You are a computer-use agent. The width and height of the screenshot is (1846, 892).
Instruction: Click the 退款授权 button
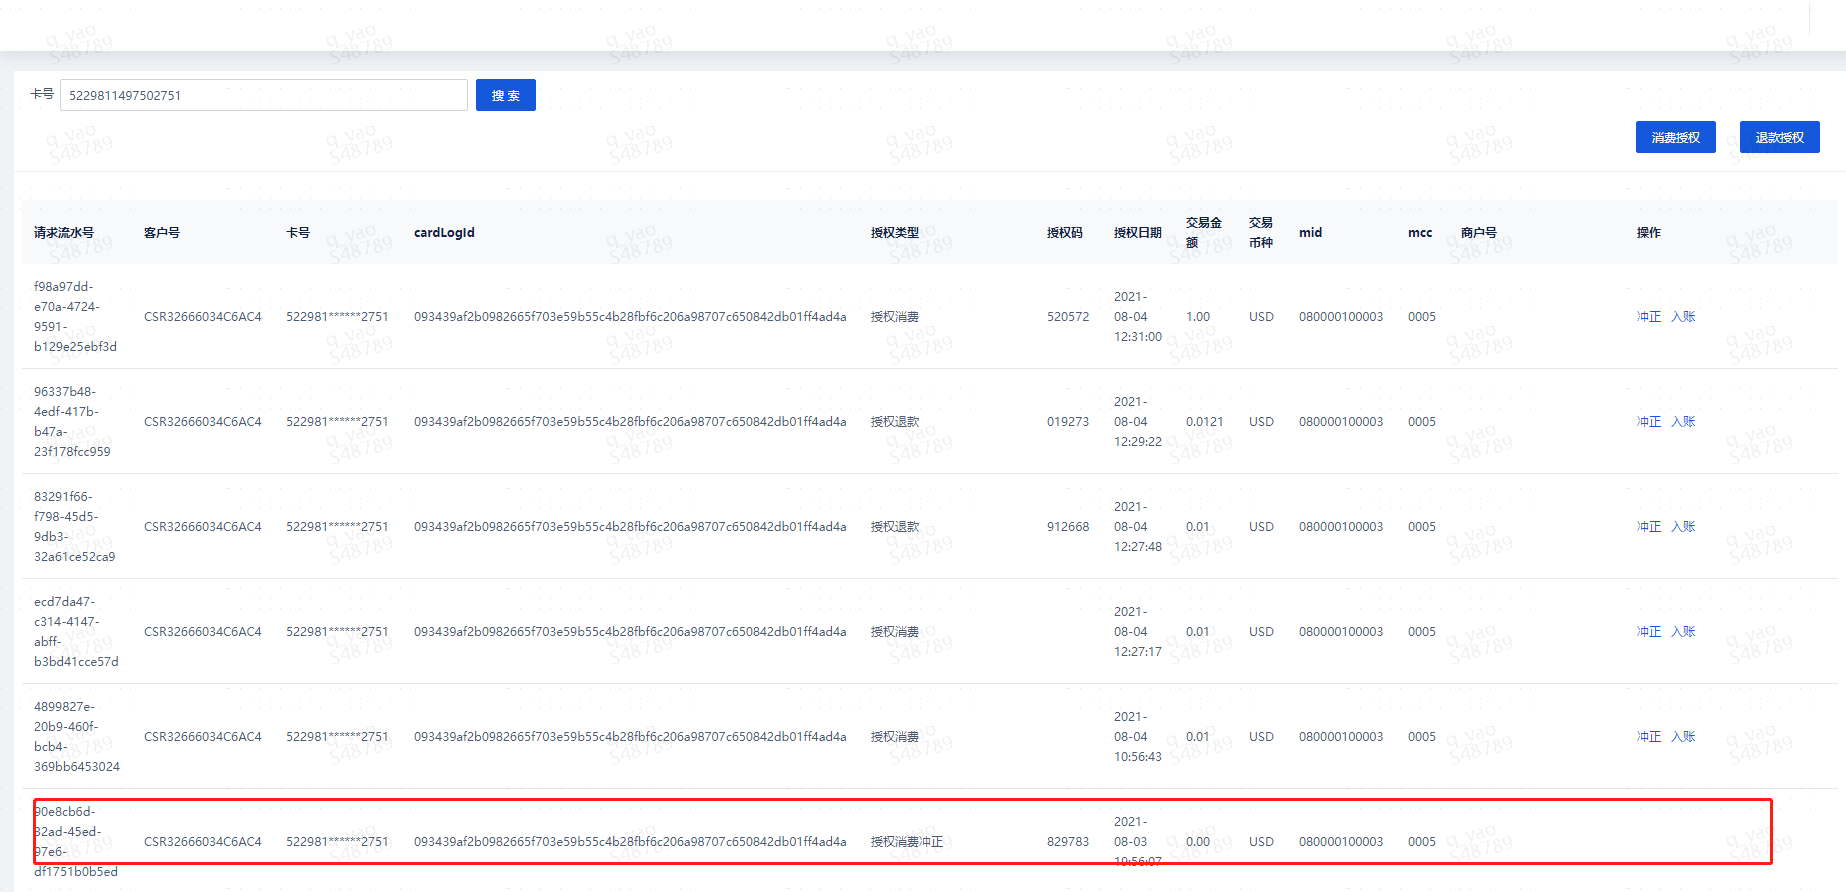tap(1779, 137)
